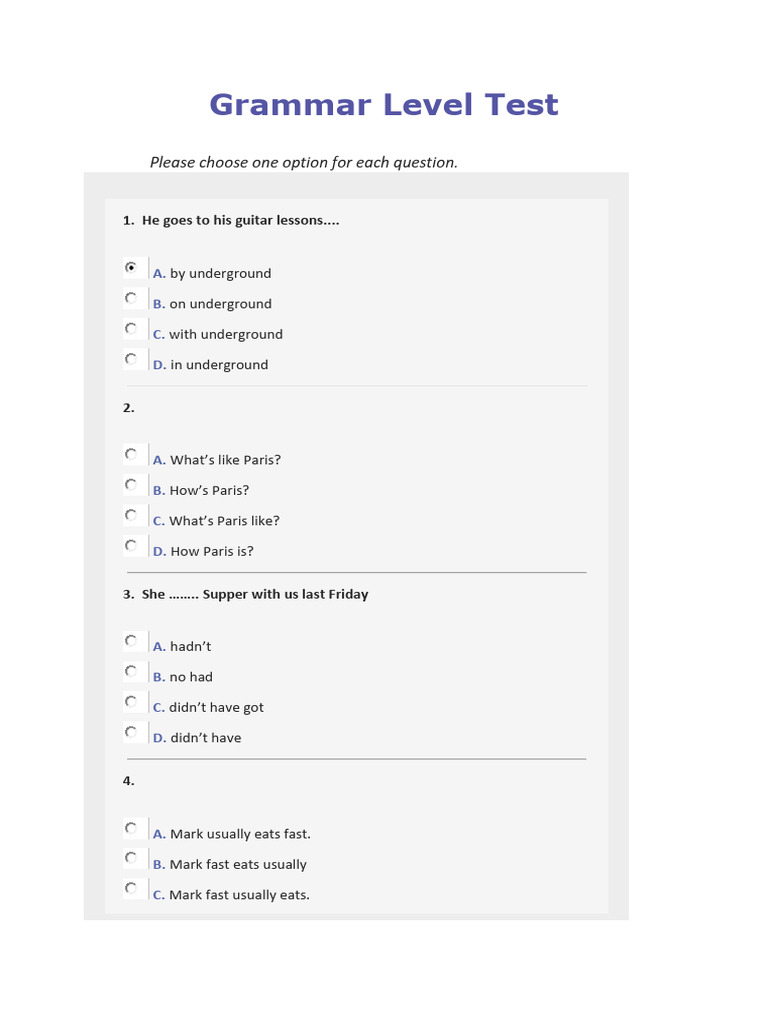Click the 'Grammar Level Test' title
The image size is (768, 1024).
click(383, 105)
